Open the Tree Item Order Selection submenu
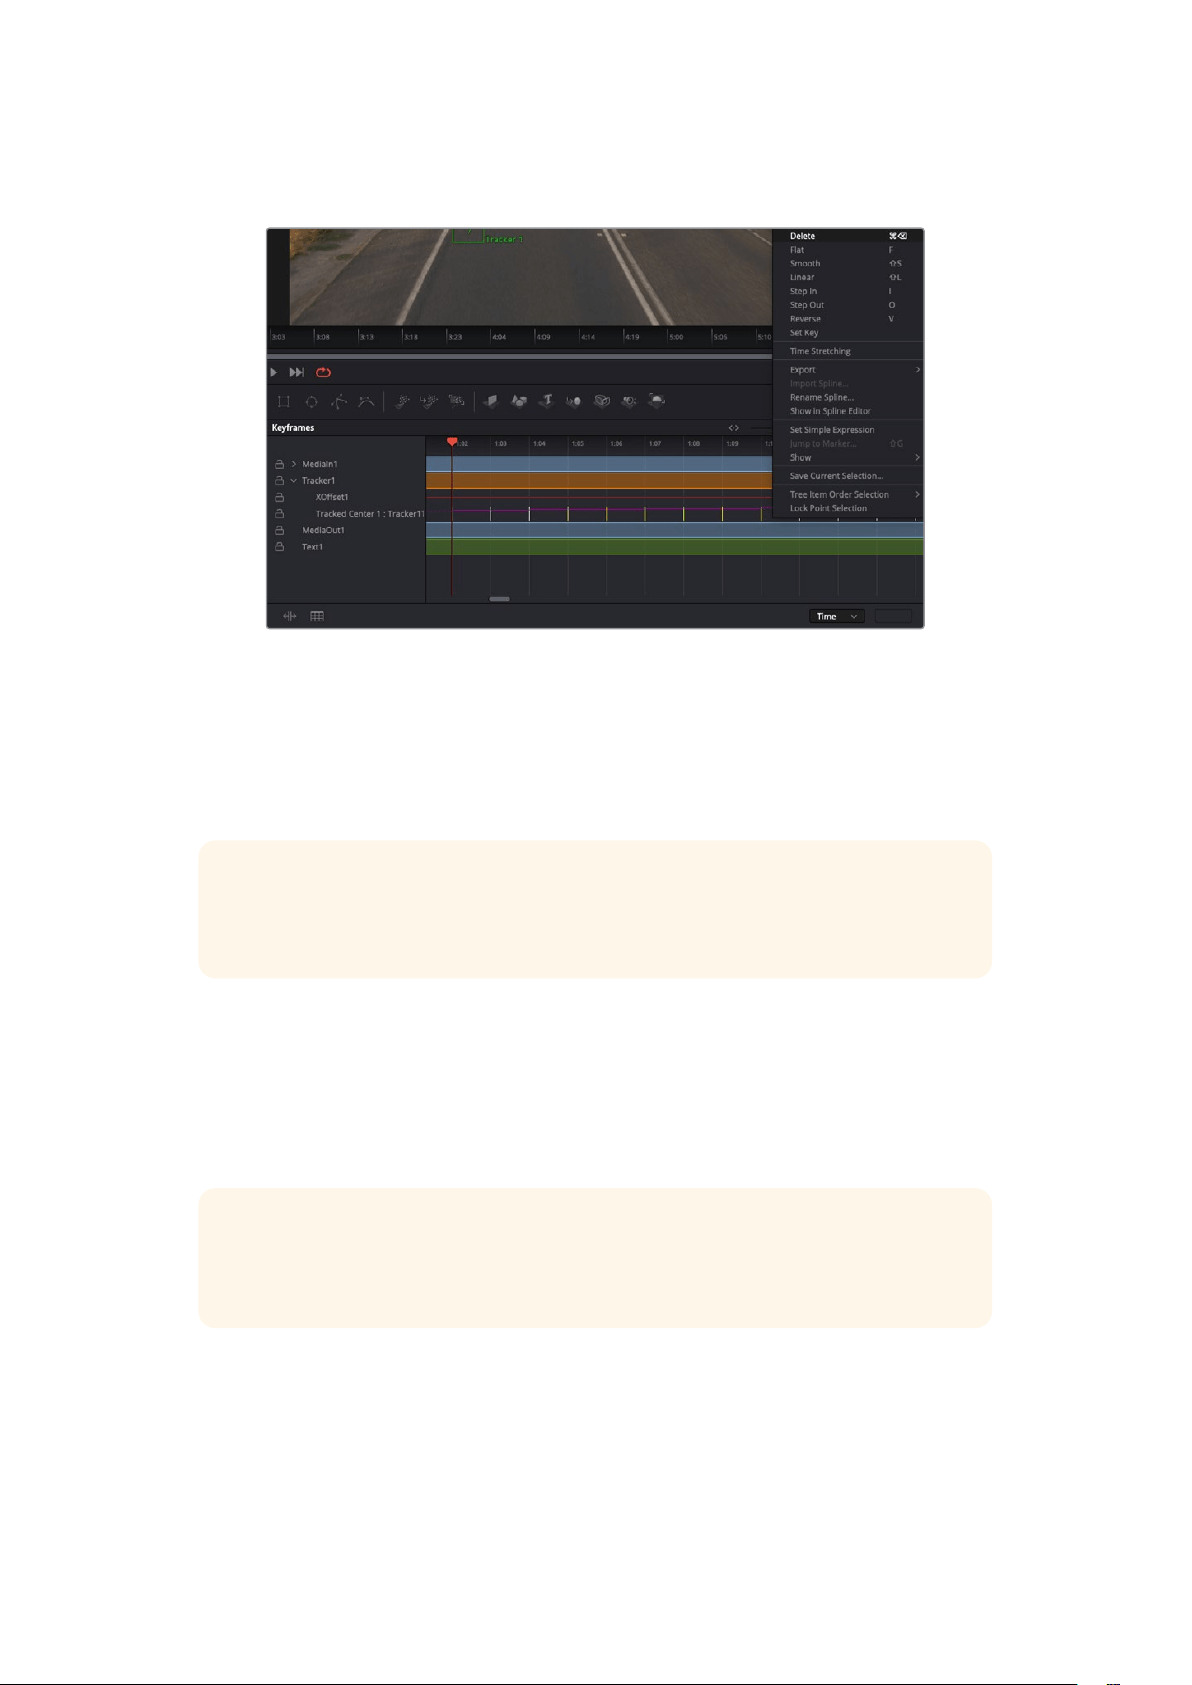 click(x=848, y=495)
